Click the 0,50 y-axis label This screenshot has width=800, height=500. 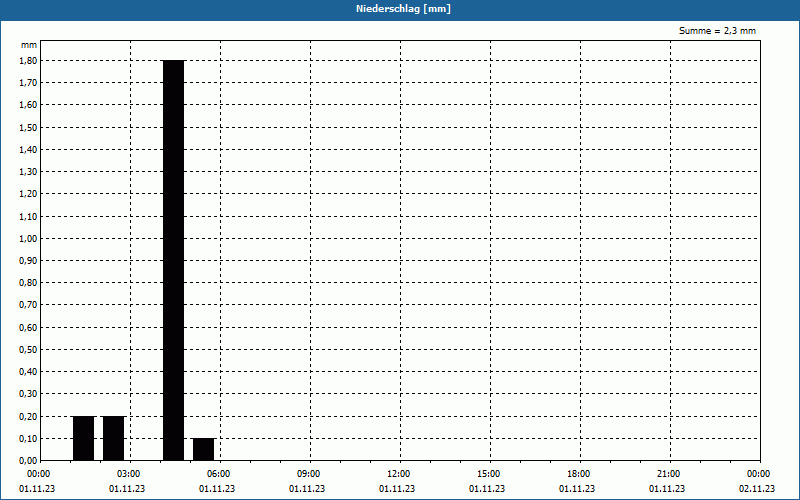(x=28, y=349)
